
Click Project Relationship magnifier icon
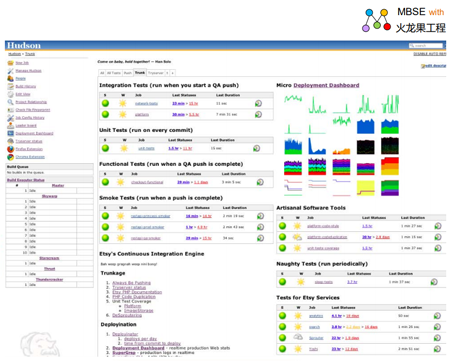point(10,102)
